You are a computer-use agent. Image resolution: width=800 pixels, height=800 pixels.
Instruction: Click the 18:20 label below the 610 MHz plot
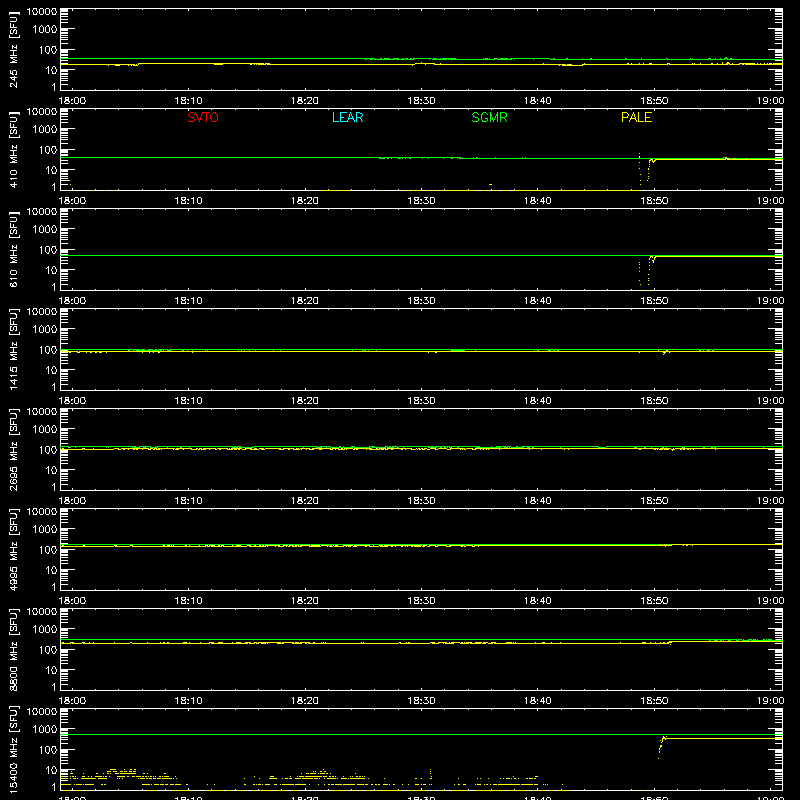305,301
